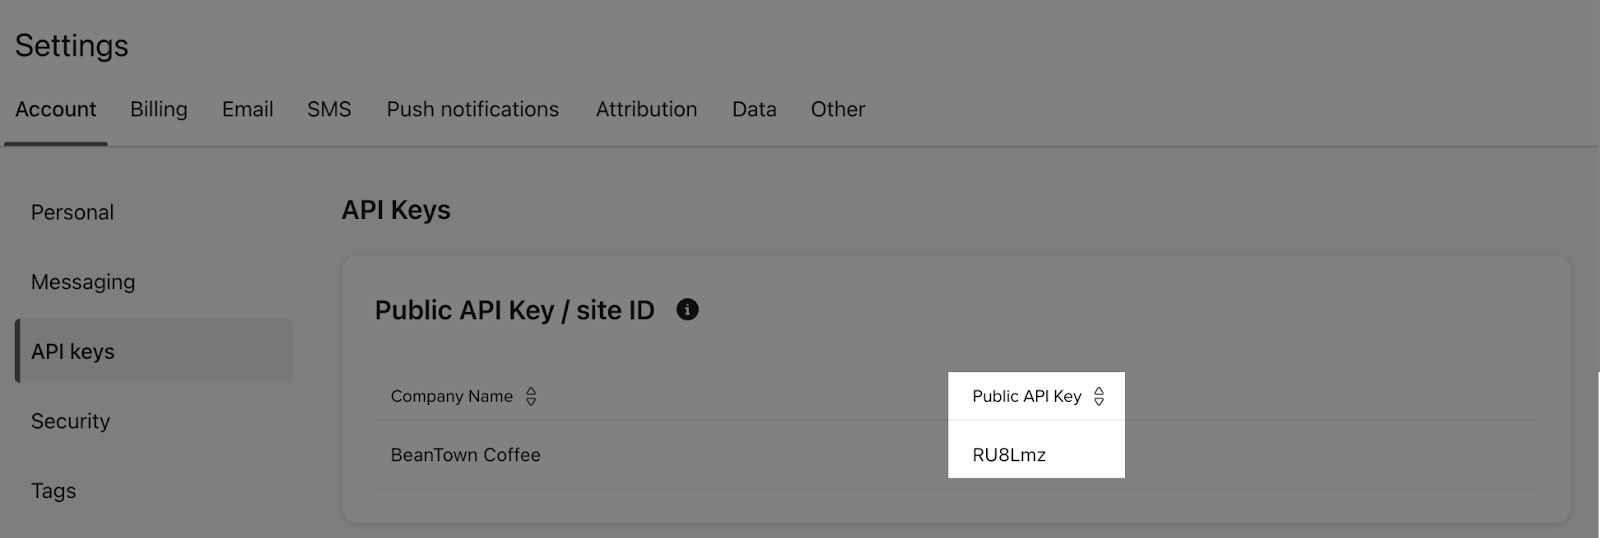Screen dimensions: 1600x538
Task: Select API keys in the sidebar
Action: (x=154, y=351)
